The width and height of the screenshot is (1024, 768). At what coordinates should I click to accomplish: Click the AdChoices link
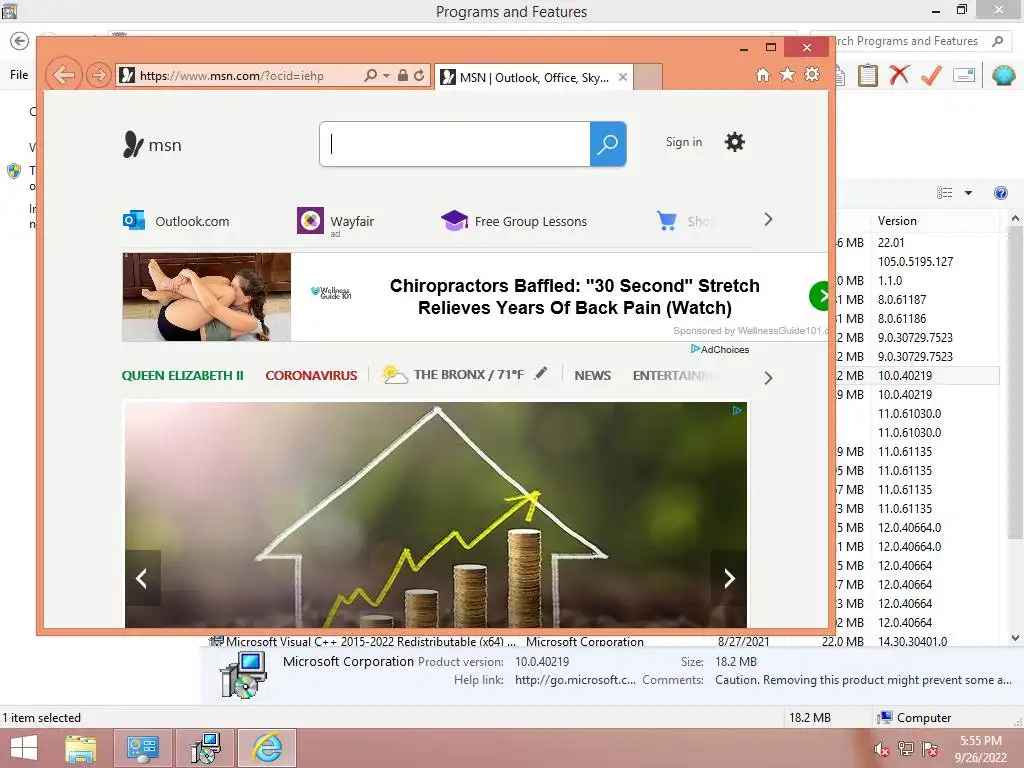(720, 349)
